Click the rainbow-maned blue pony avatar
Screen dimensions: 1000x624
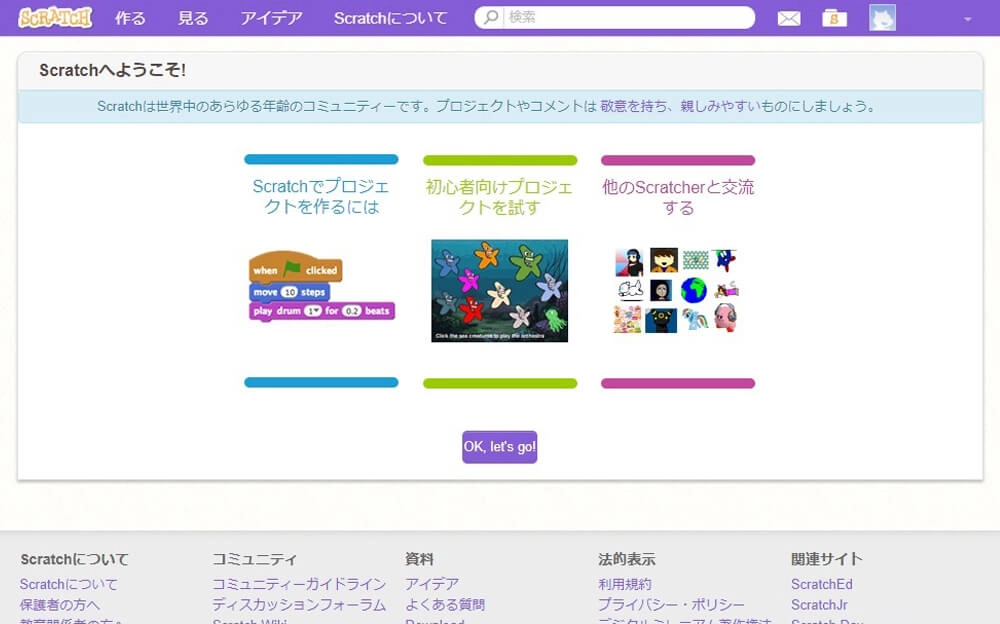pyautogui.click(x=695, y=319)
